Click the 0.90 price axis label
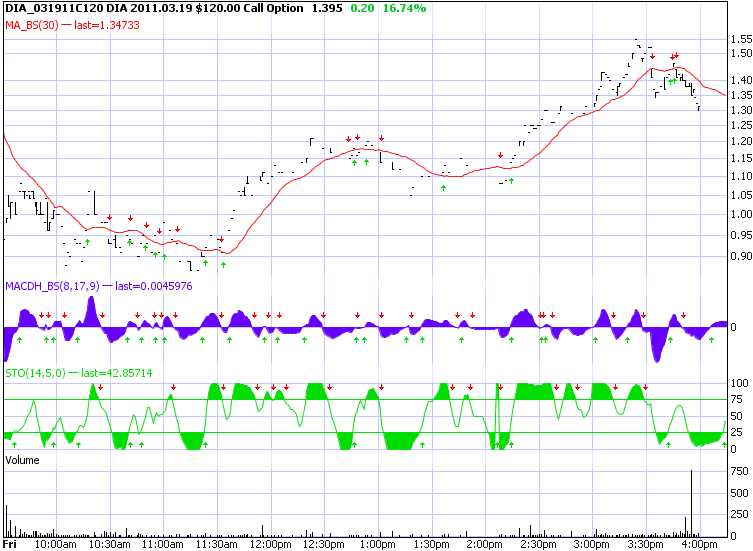This screenshot has height=551, width=753. [740, 256]
